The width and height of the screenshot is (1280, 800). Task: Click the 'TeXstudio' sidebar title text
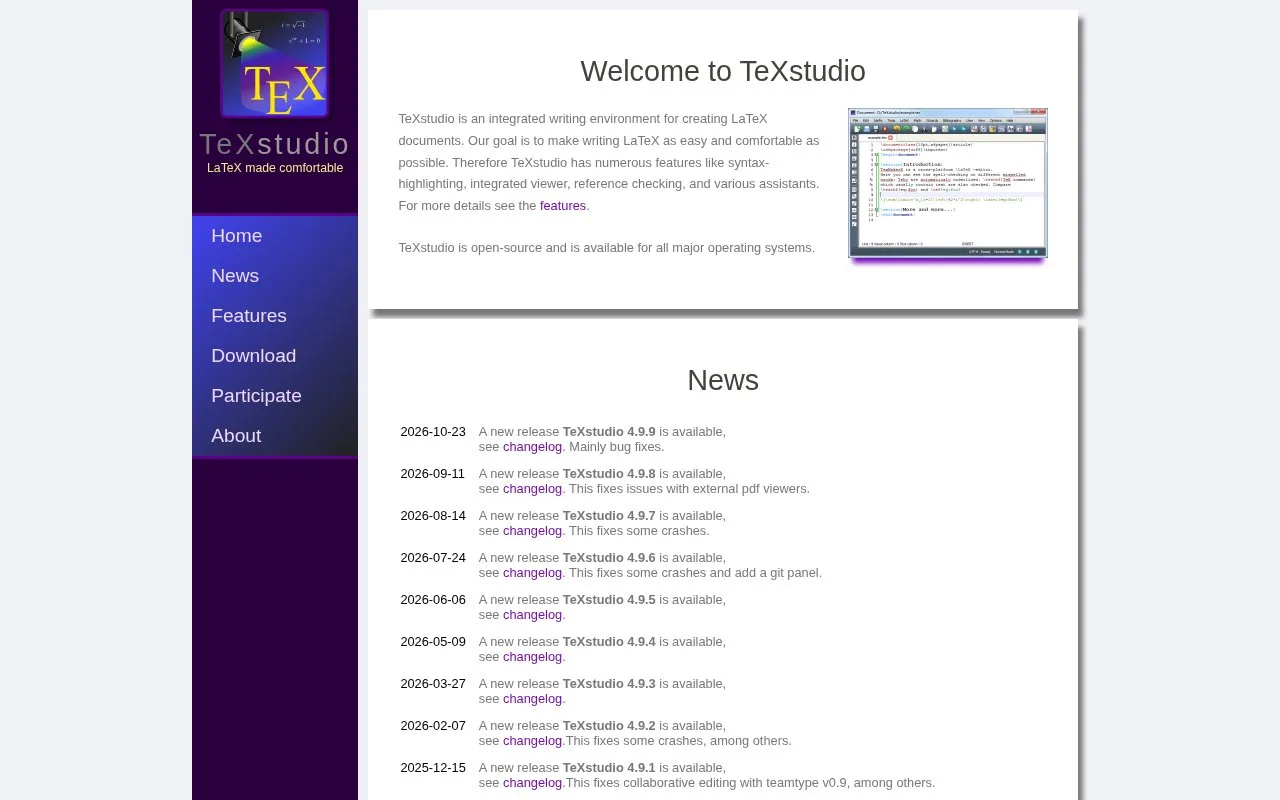click(275, 144)
